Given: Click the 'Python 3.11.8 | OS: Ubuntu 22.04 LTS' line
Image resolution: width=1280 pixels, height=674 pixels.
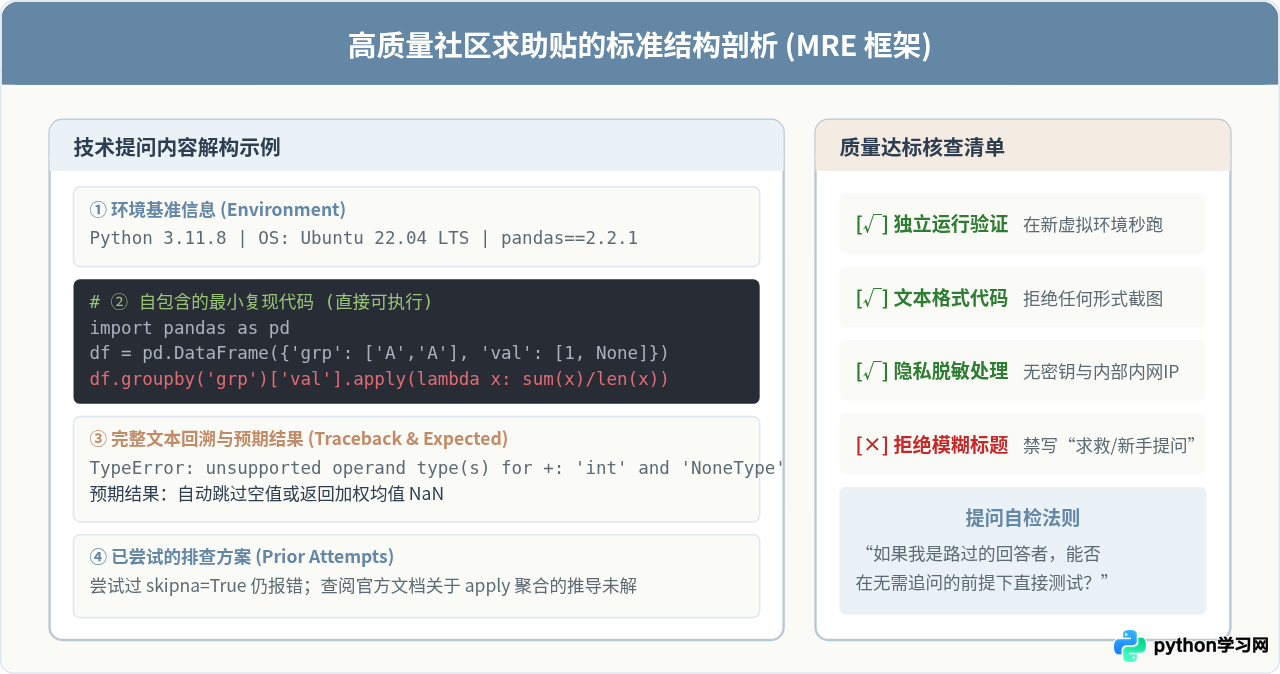Looking at the screenshot, I should pyautogui.click(x=364, y=238).
